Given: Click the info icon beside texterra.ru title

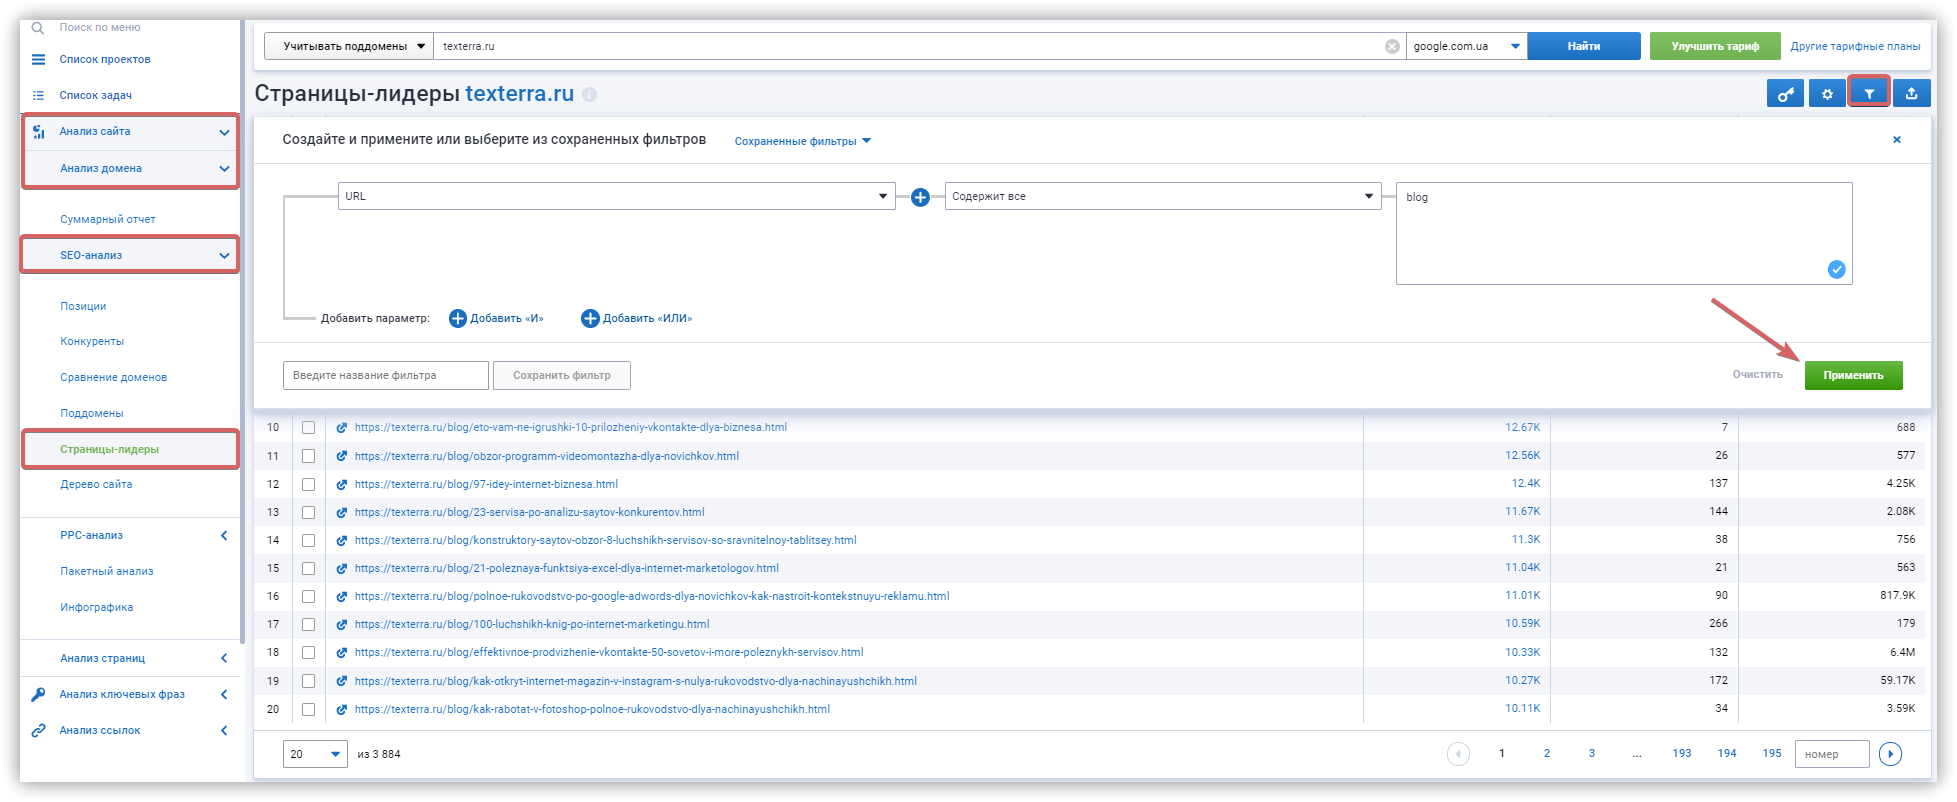Looking at the screenshot, I should point(590,95).
